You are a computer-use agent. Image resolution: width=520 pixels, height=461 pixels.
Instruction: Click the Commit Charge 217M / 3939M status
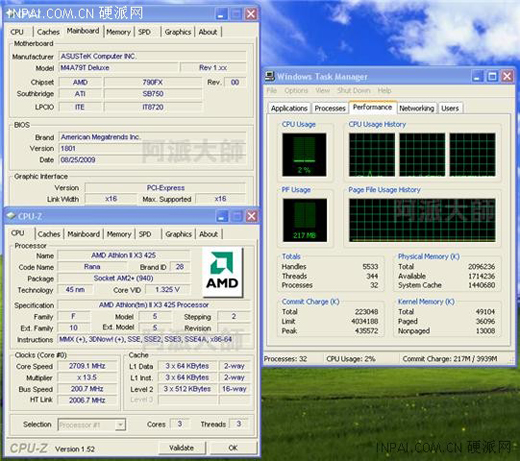coord(450,359)
